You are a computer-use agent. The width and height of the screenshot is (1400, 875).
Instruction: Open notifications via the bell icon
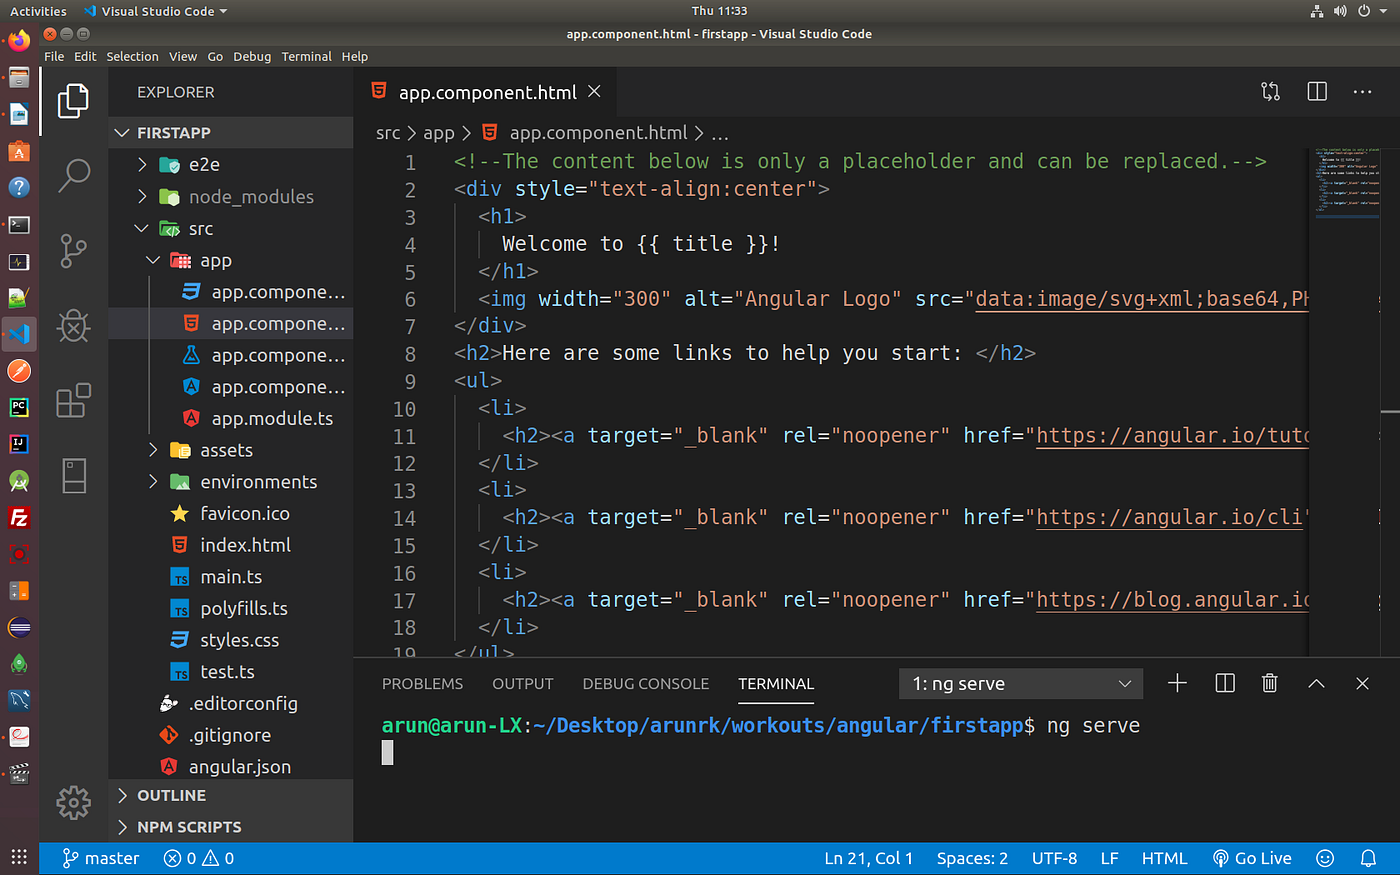[1368, 857]
